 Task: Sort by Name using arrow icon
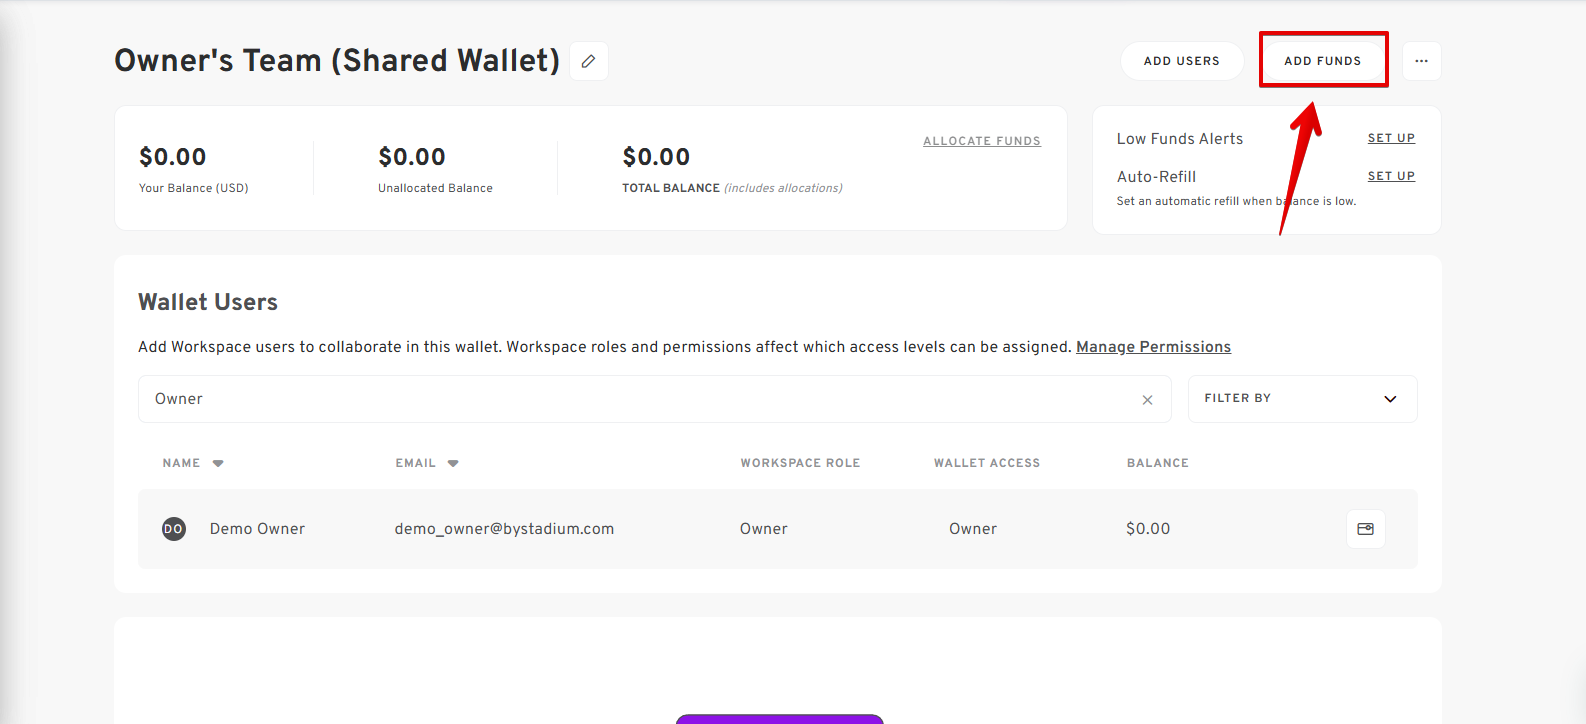pos(218,463)
